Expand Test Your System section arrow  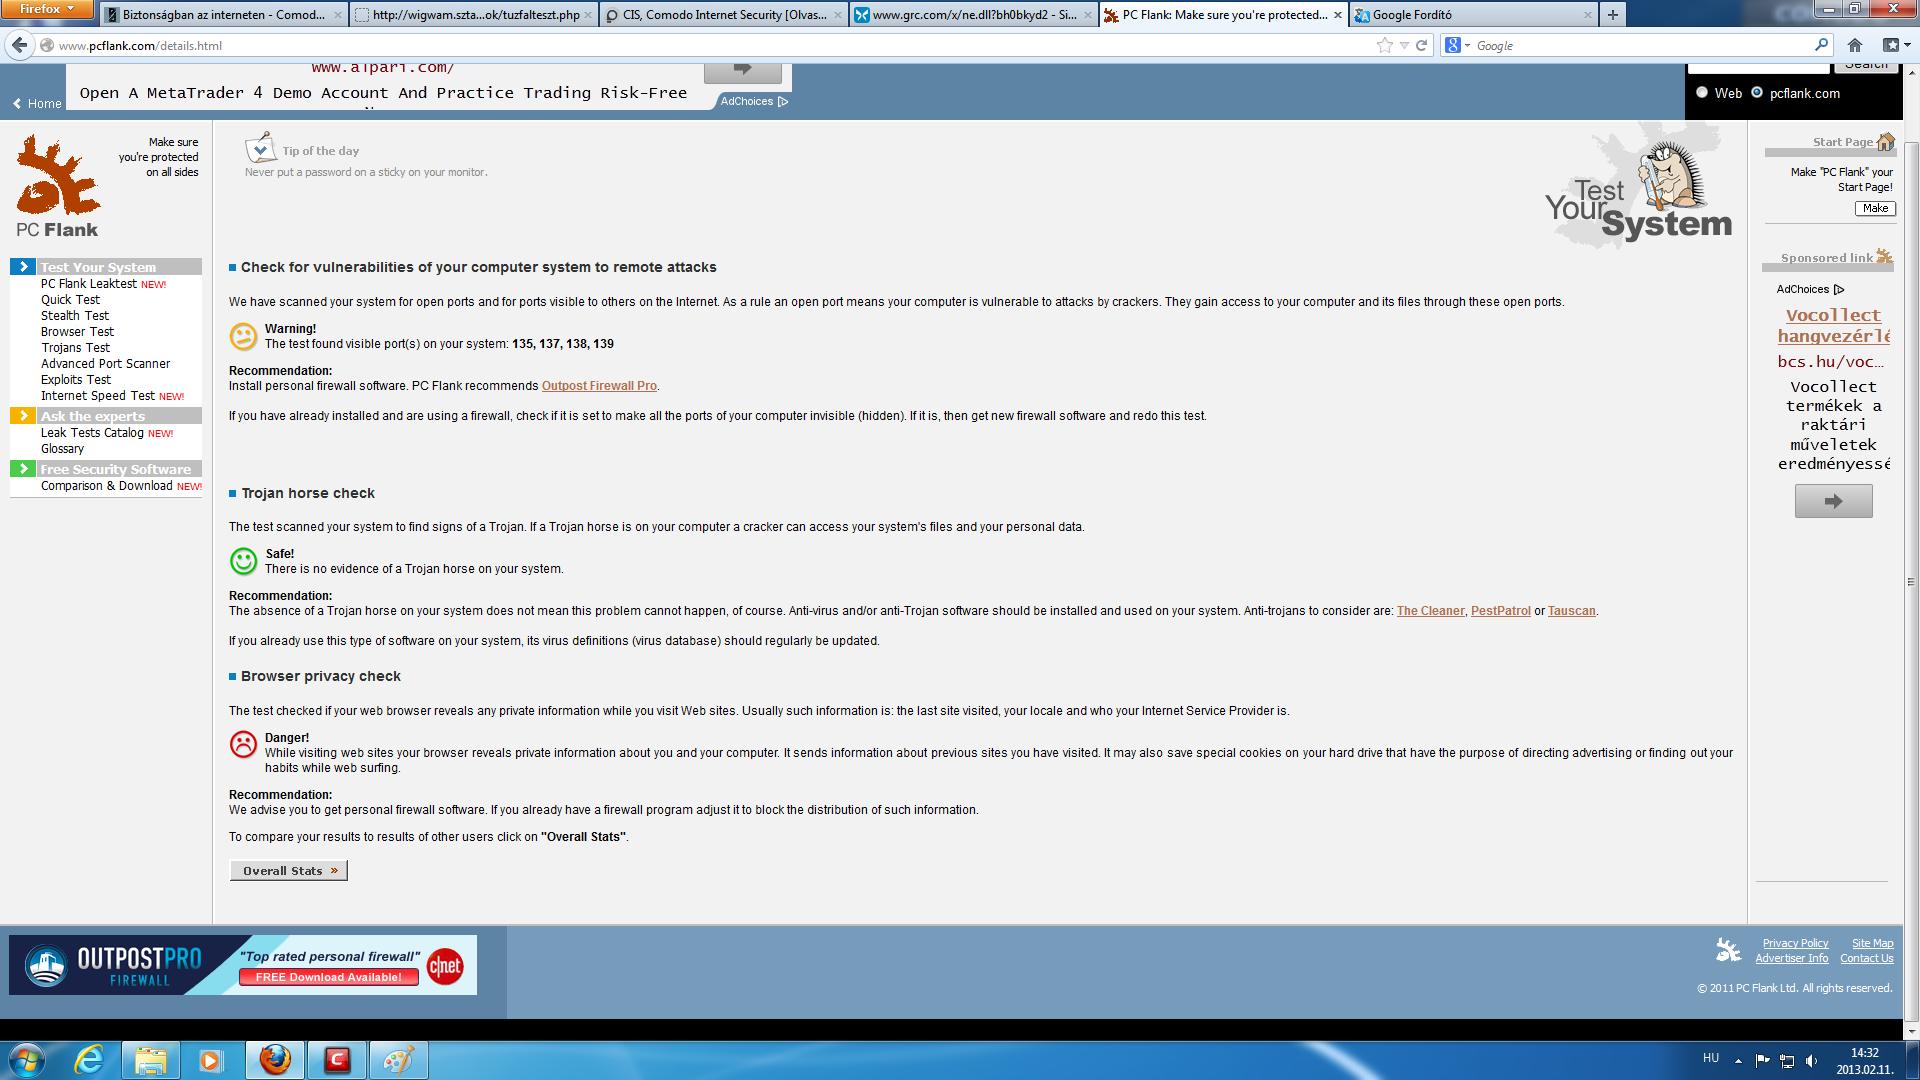pyautogui.click(x=23, y=267)
